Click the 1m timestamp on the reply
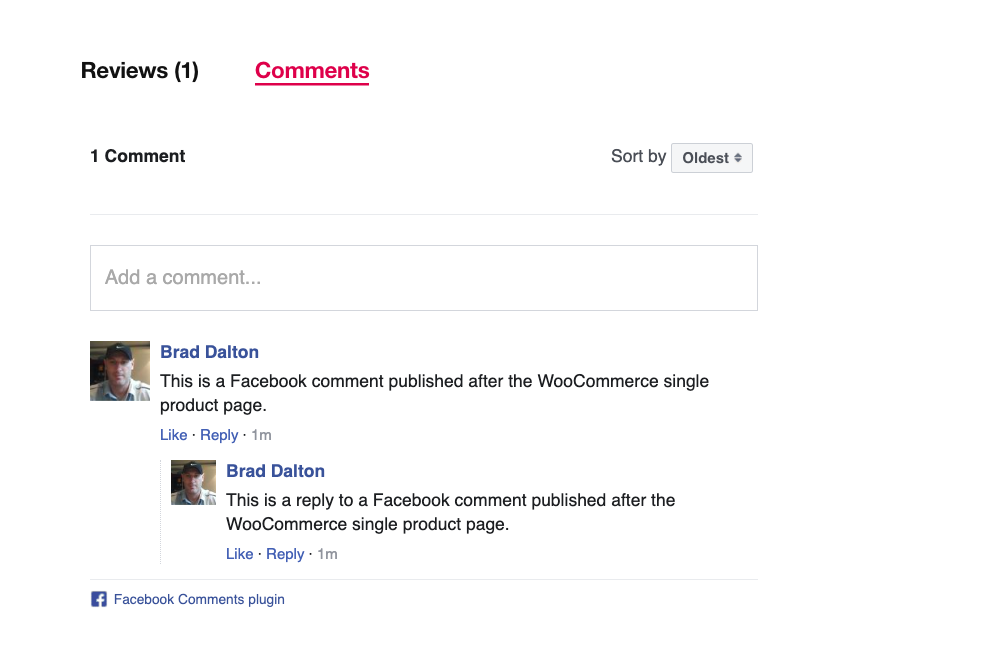The height and width of the screenshot is (663, 1000). tap(328, 553)
